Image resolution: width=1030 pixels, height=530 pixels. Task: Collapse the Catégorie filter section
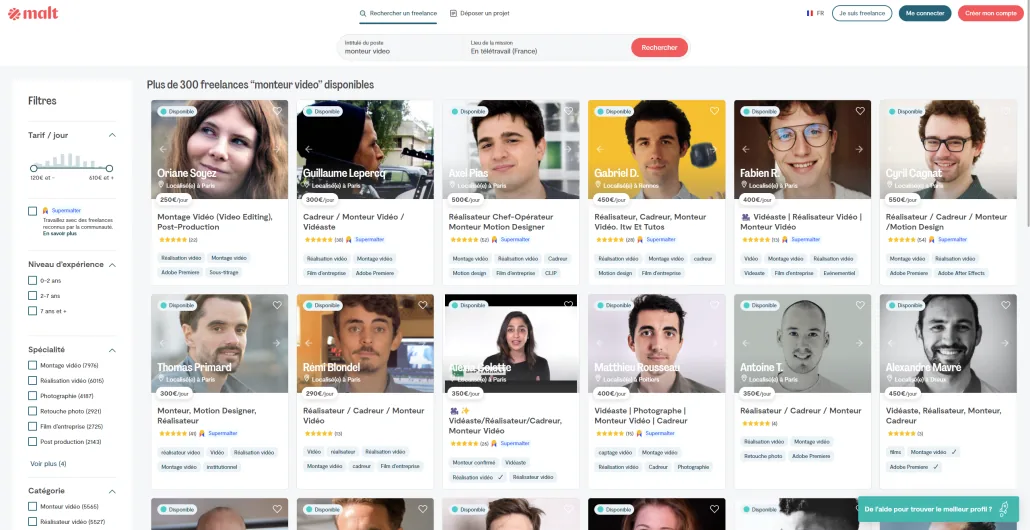click(x=112, y=491)
